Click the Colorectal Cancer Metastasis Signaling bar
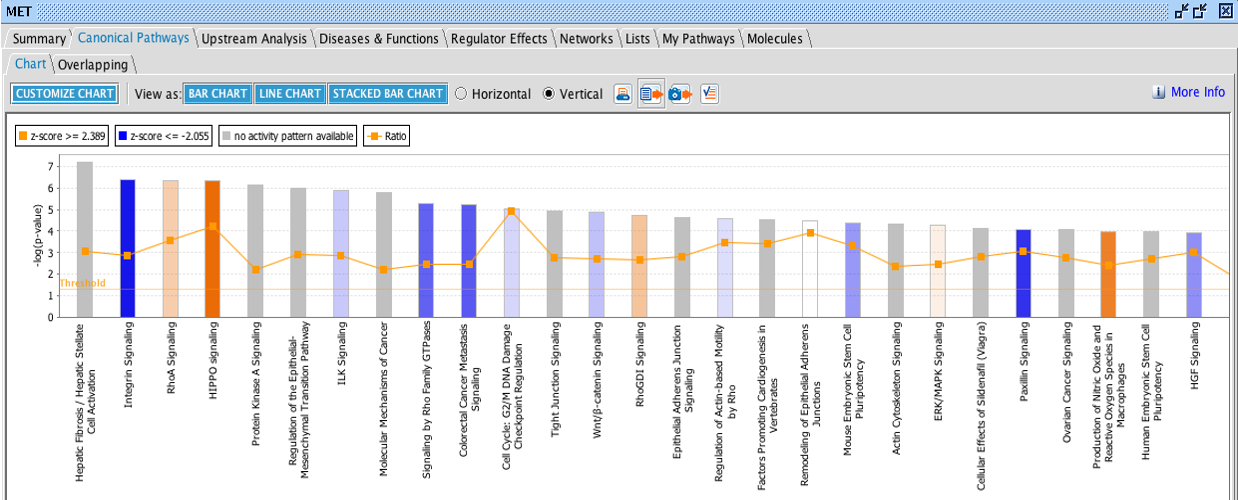The height and width of the screenshot is (500, 1238). pyautogui.click(x=469, y=261)
